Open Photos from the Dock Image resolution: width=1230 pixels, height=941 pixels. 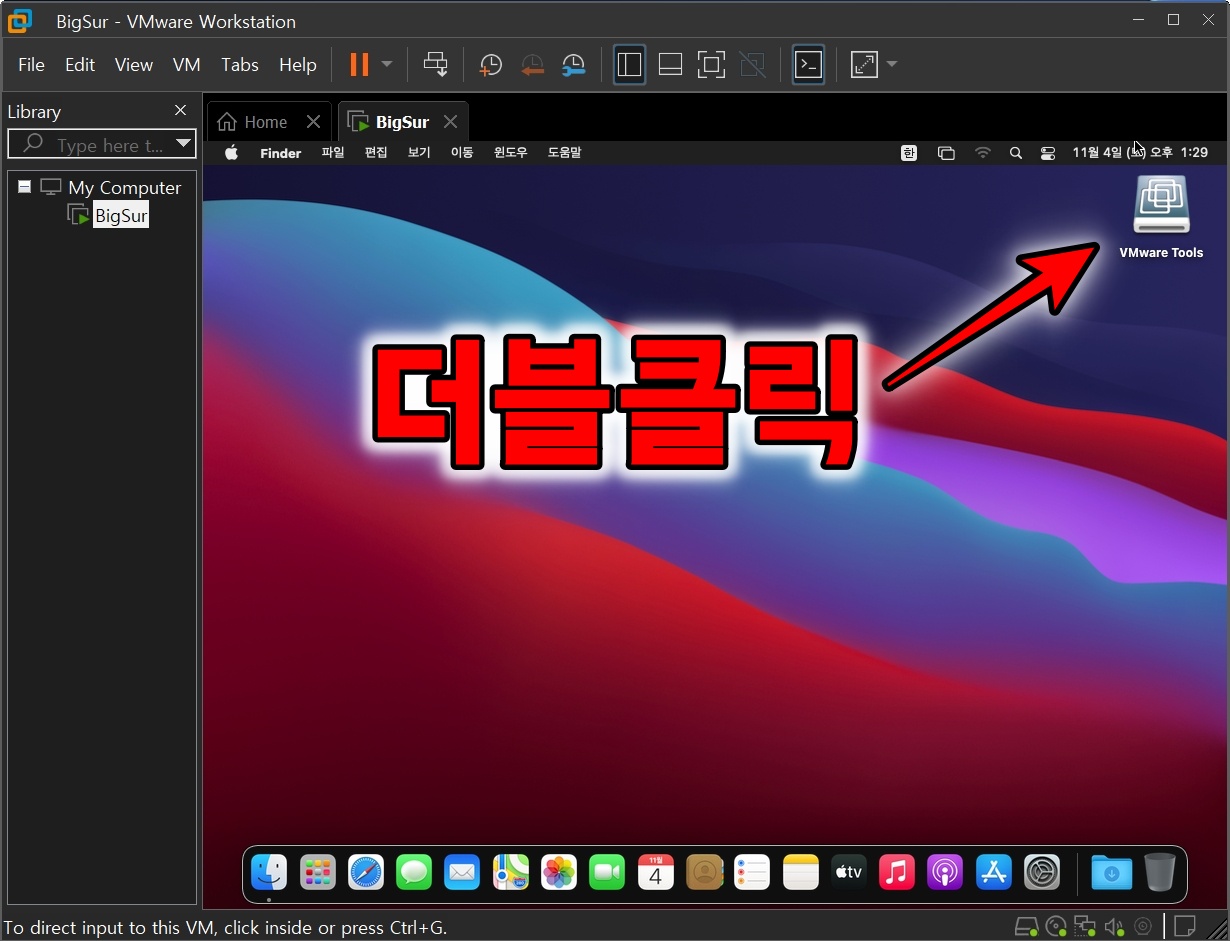[x=559, y=872]
